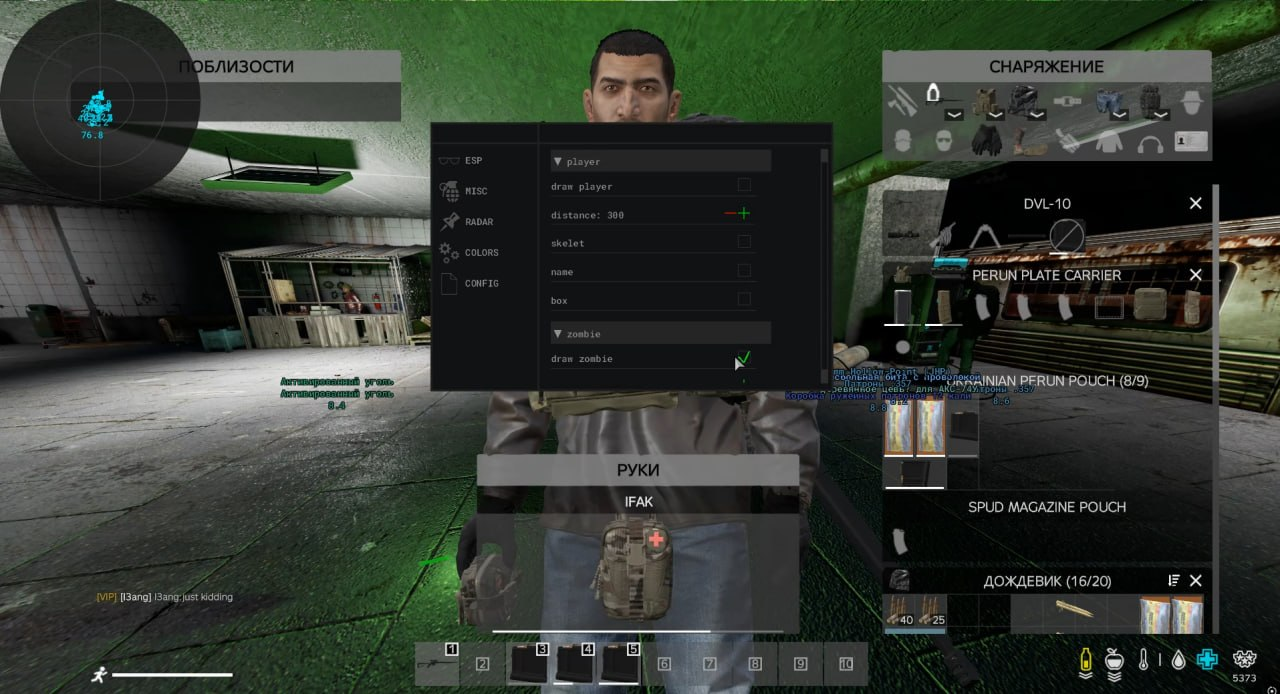Collapse the player section header
Screen dimensions: 1280x694
point(660,161)
